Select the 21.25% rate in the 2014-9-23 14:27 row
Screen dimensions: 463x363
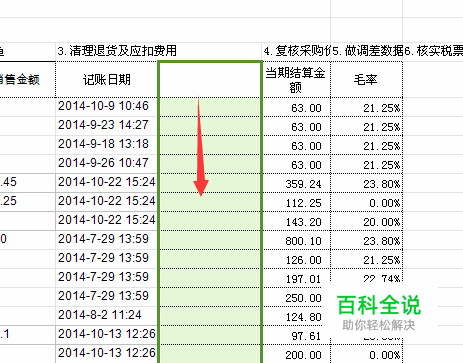pyautogui.click(x=367, y=126)
